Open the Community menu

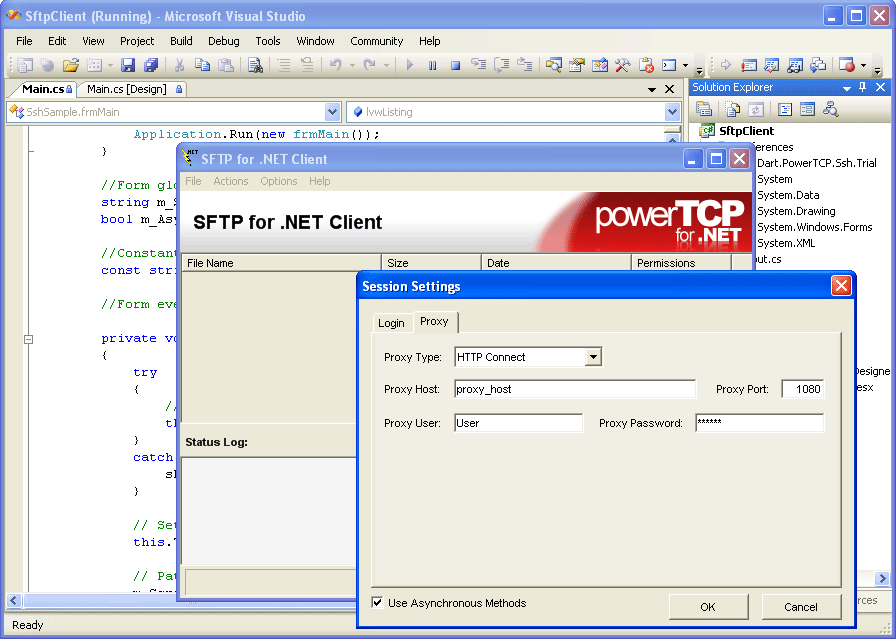tap(377, 41)
